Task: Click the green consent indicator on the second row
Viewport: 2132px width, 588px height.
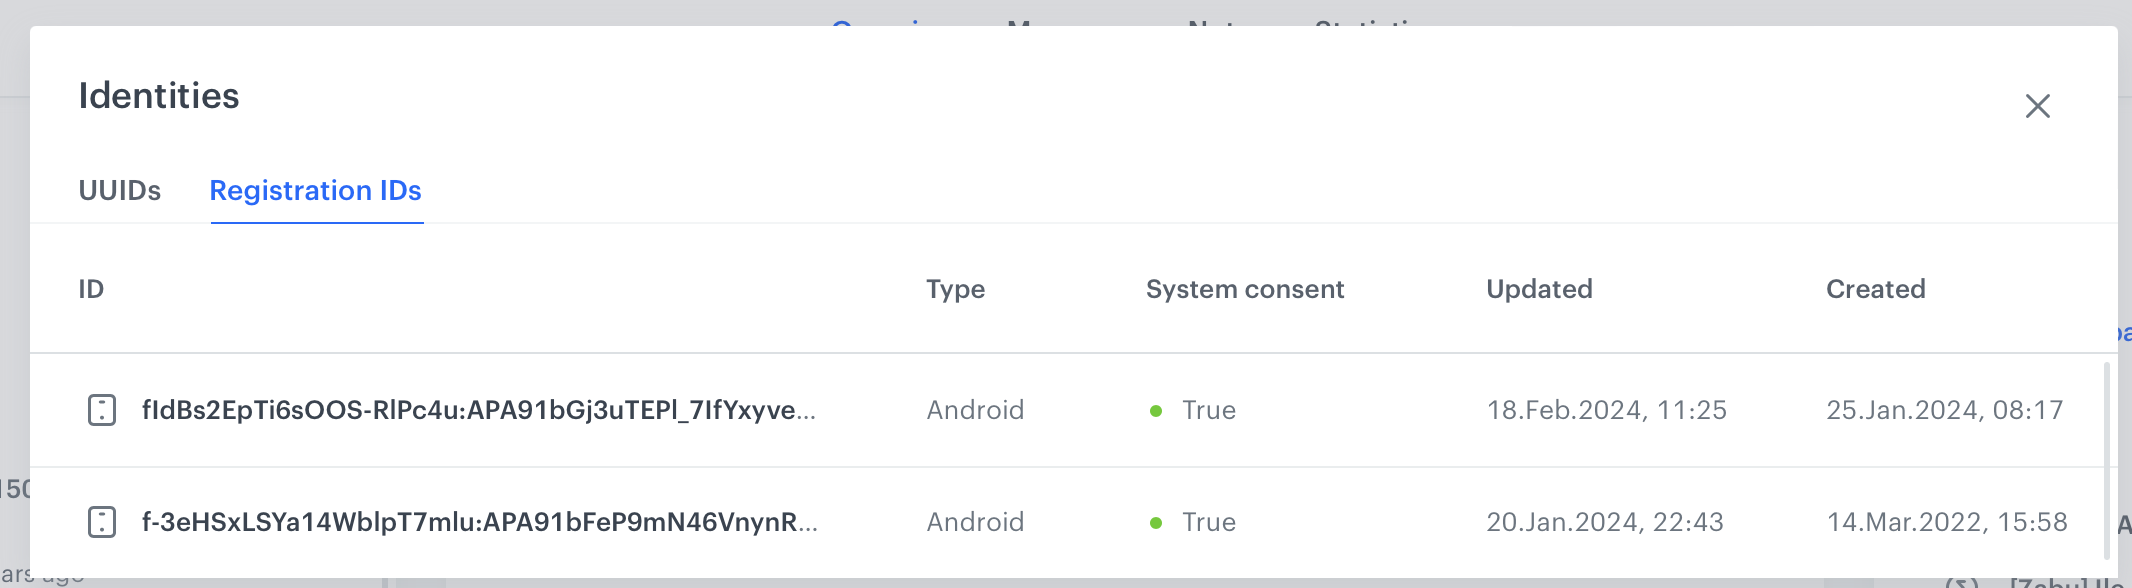Action: pyautogui.click(x=1157, y=521)
